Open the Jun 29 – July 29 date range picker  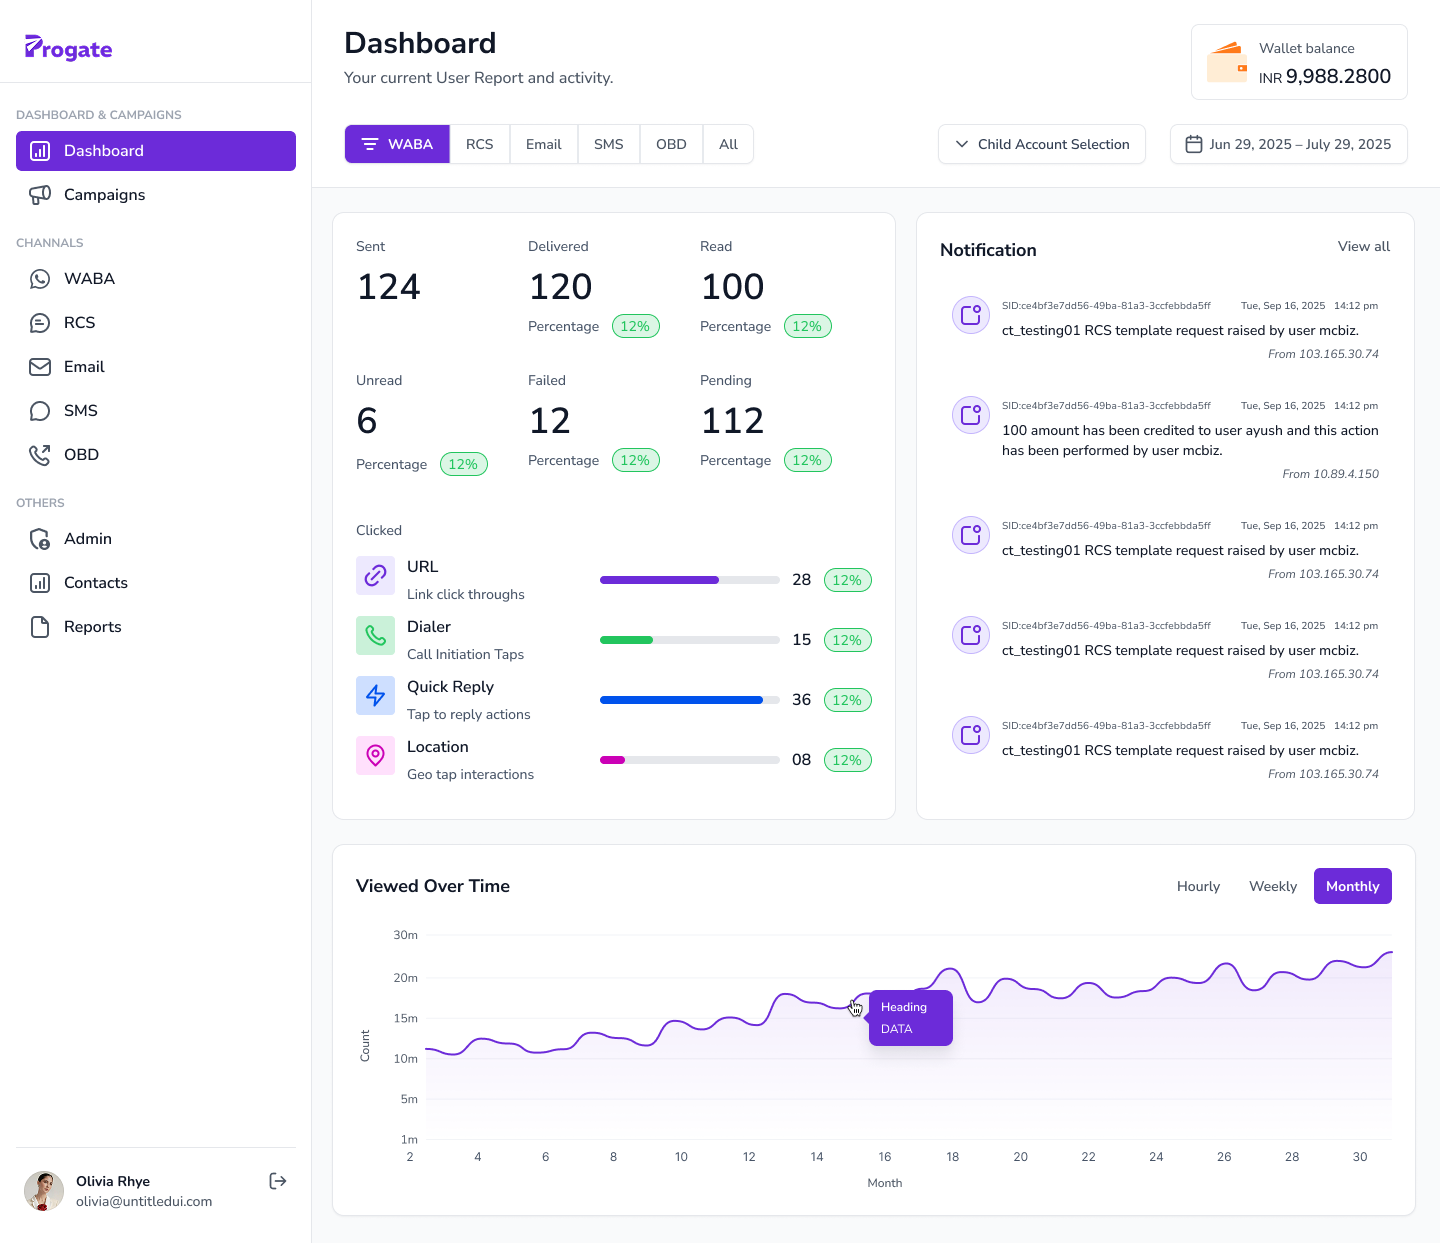click(x=1289, y=144)
